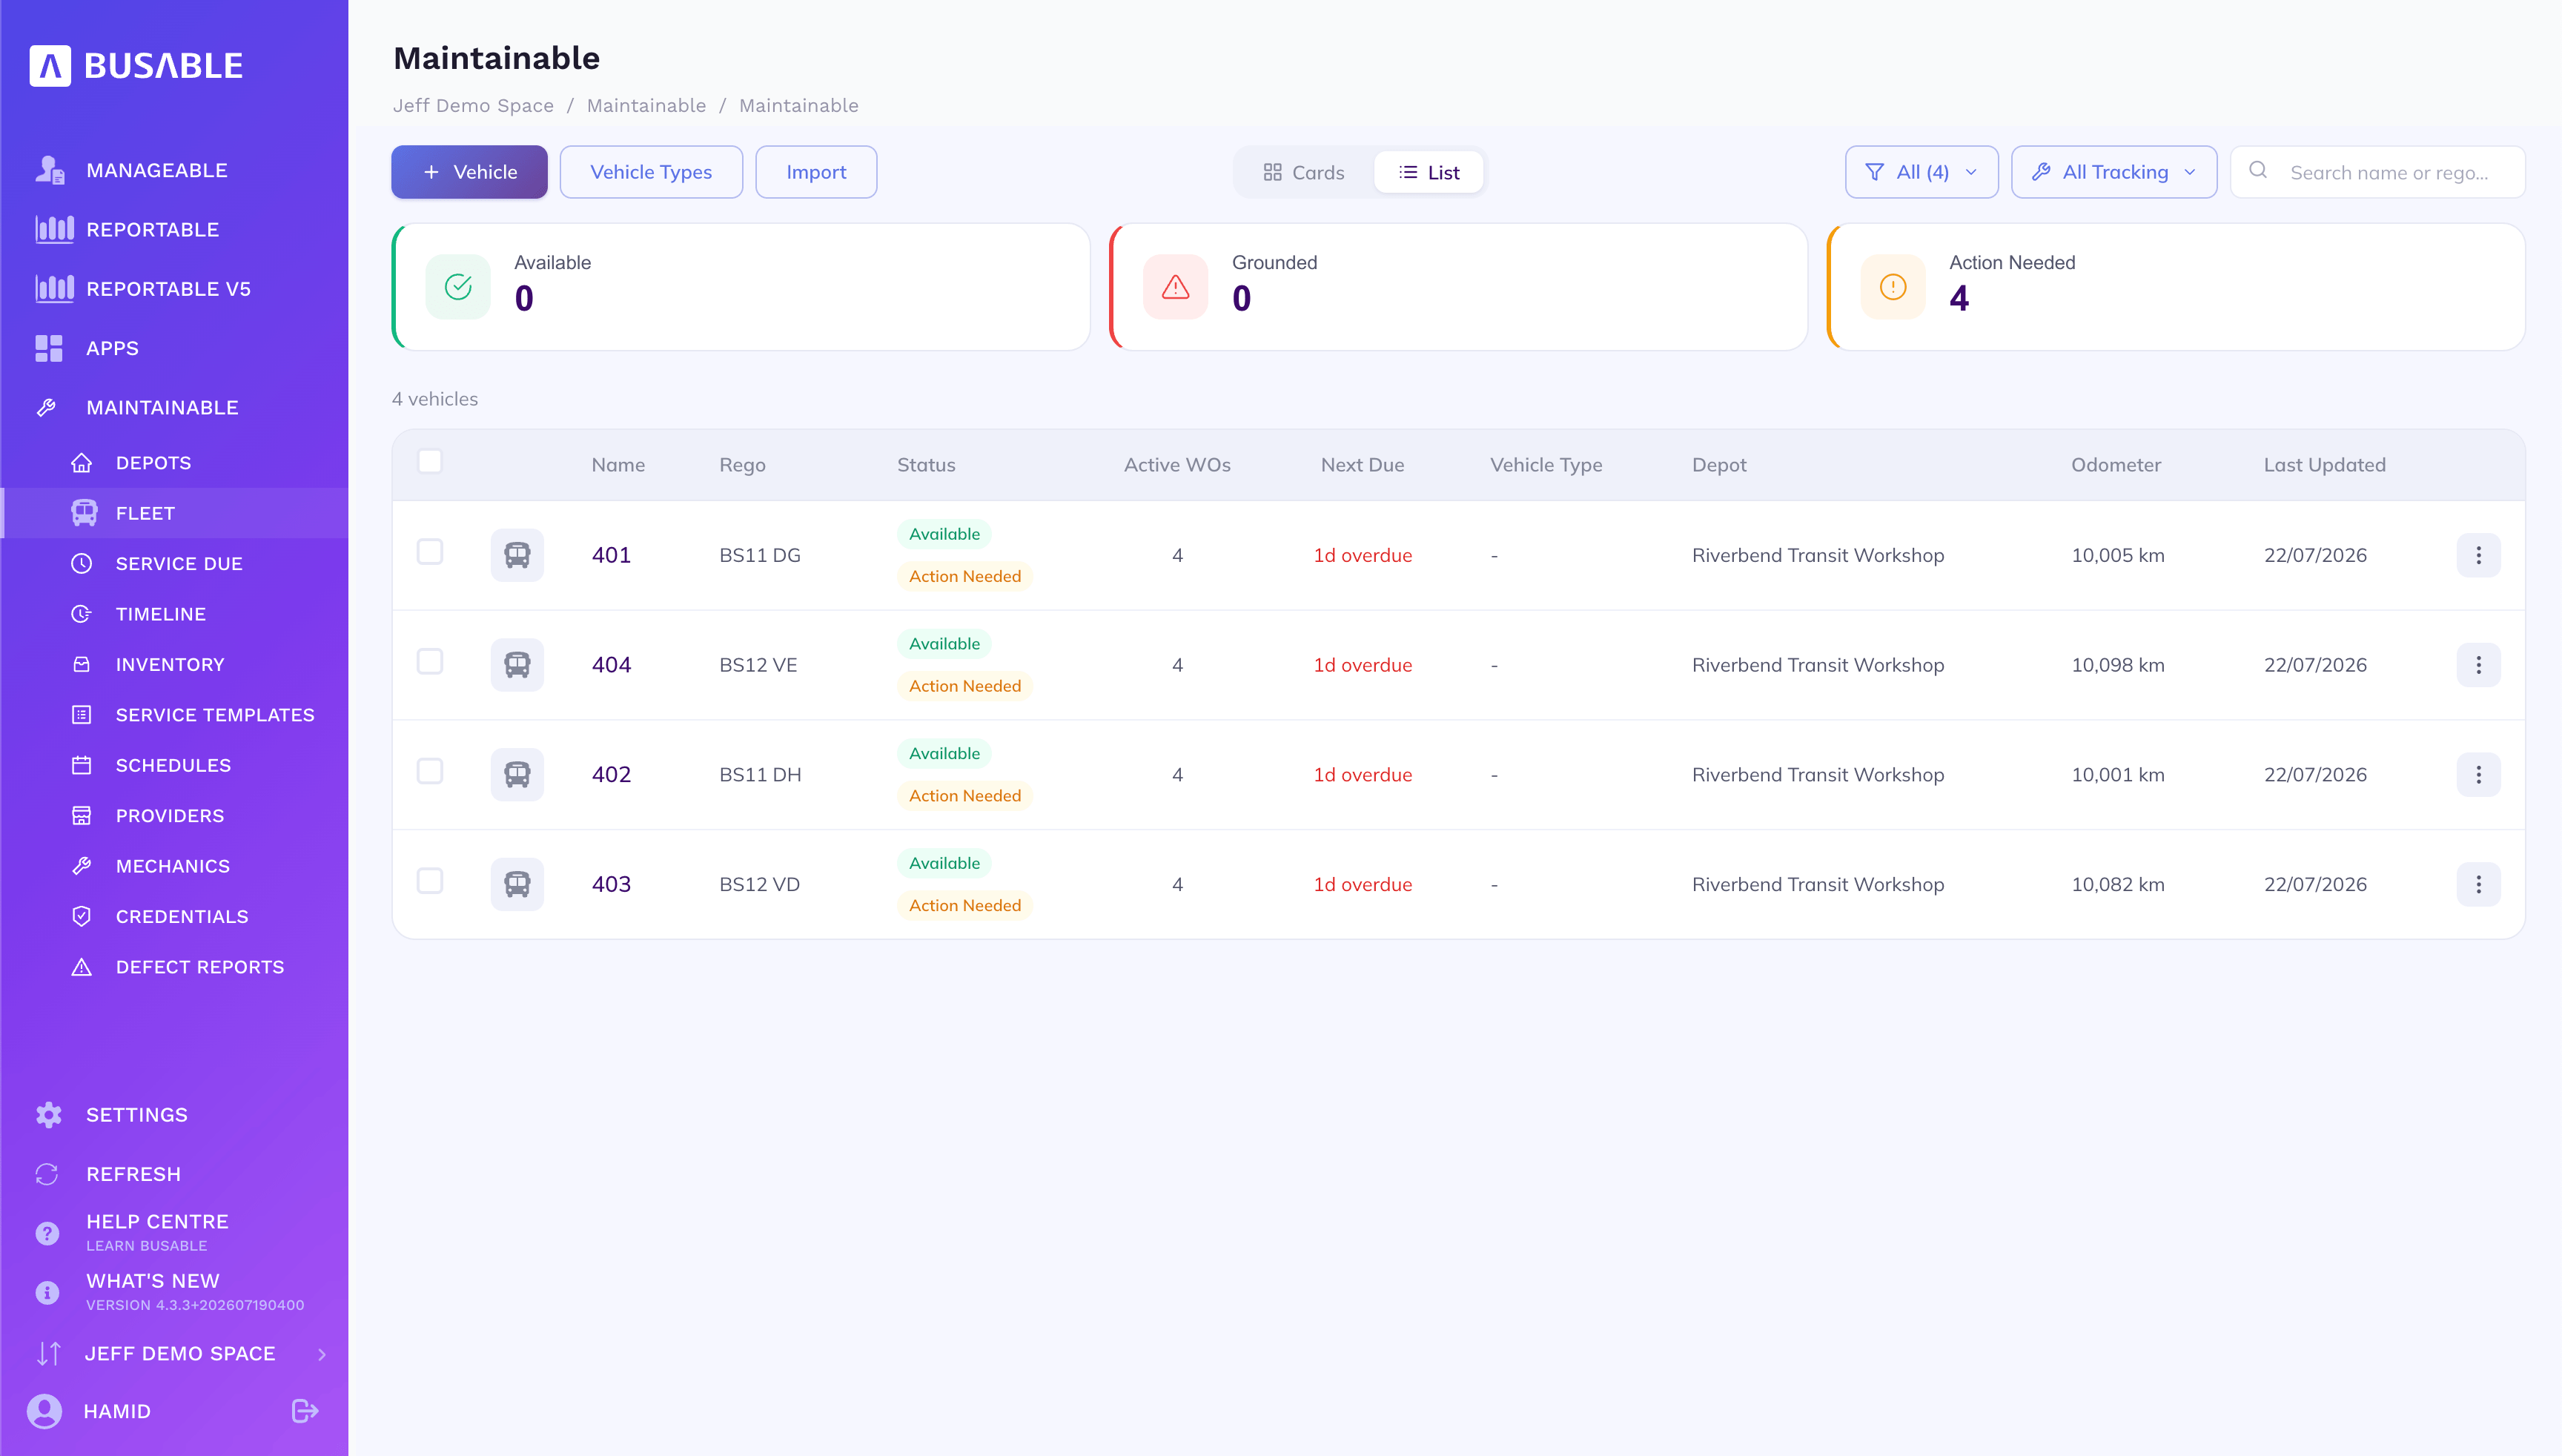
Task: Click the bus icon for vehicle 404
Action: pos(517,665)
